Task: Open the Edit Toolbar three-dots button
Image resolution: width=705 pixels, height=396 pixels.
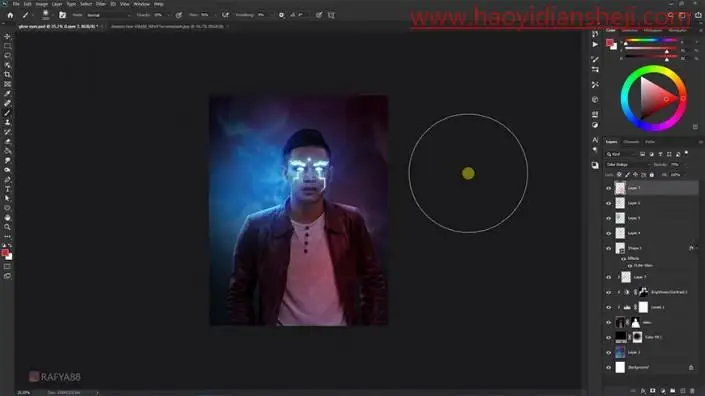Action: (x=7, y=236)
